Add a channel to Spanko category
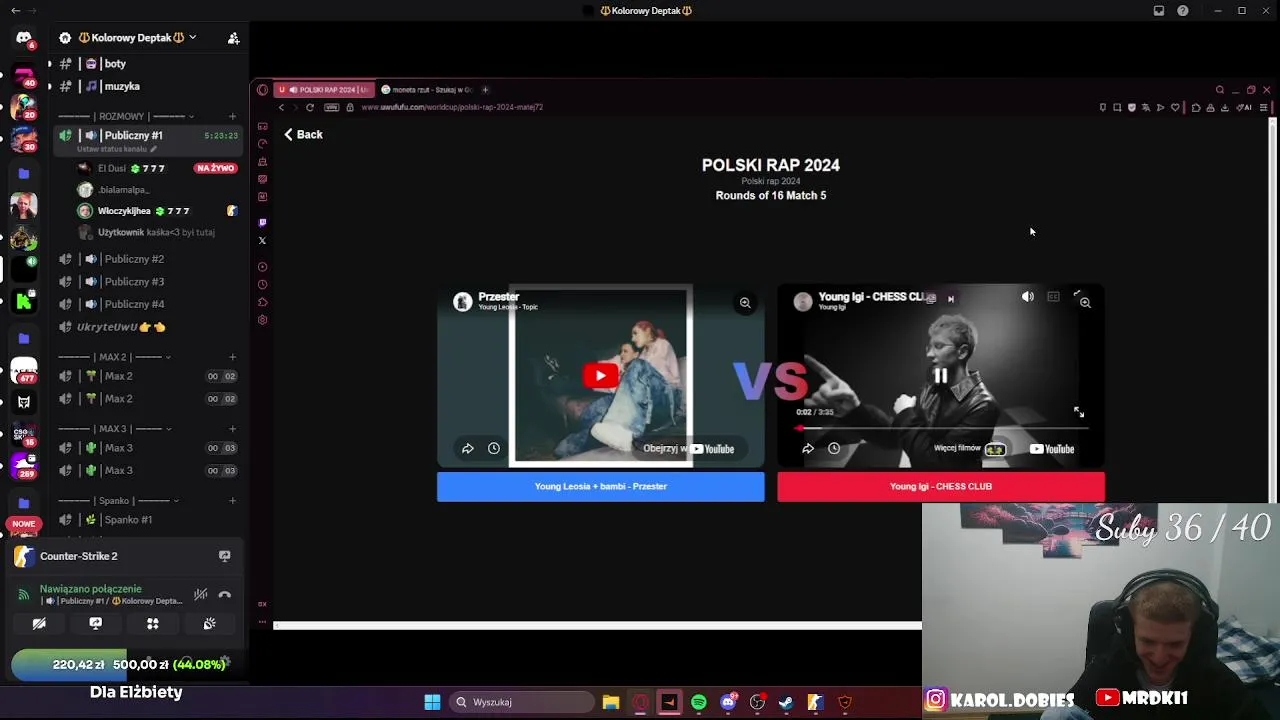1280x720 pixels. coord(232,501)
